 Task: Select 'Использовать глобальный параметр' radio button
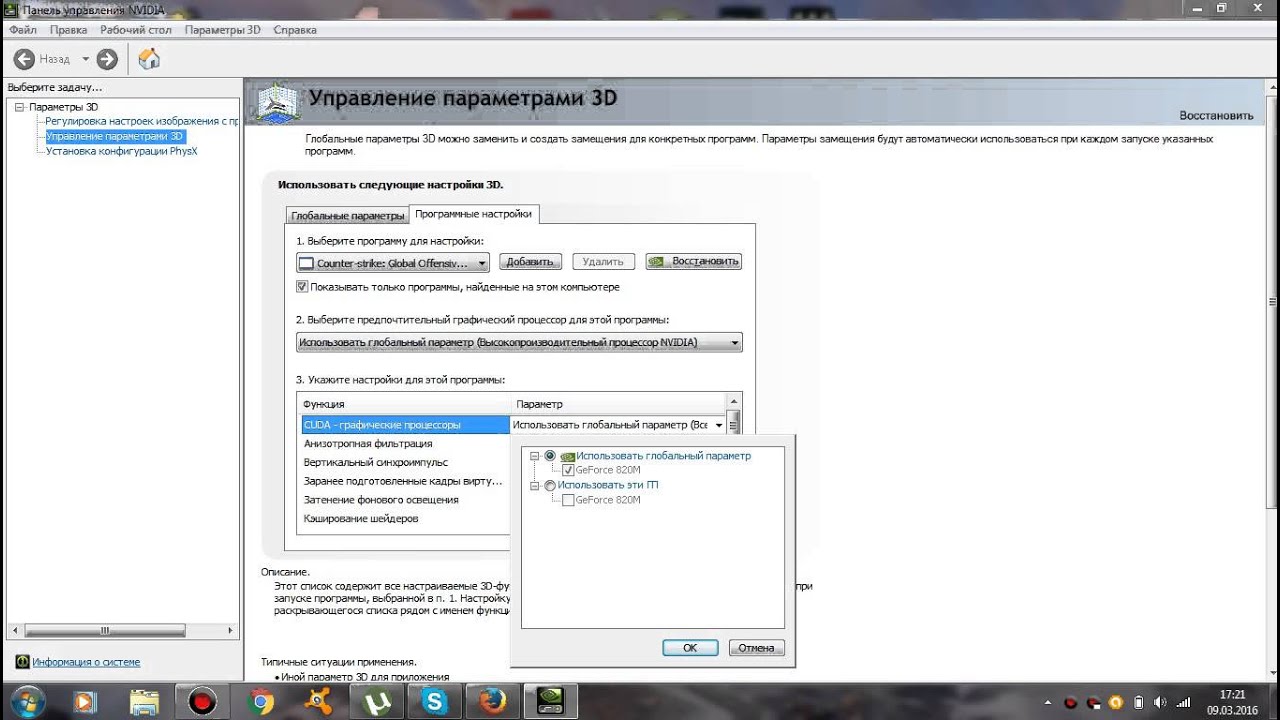[550, 456]
